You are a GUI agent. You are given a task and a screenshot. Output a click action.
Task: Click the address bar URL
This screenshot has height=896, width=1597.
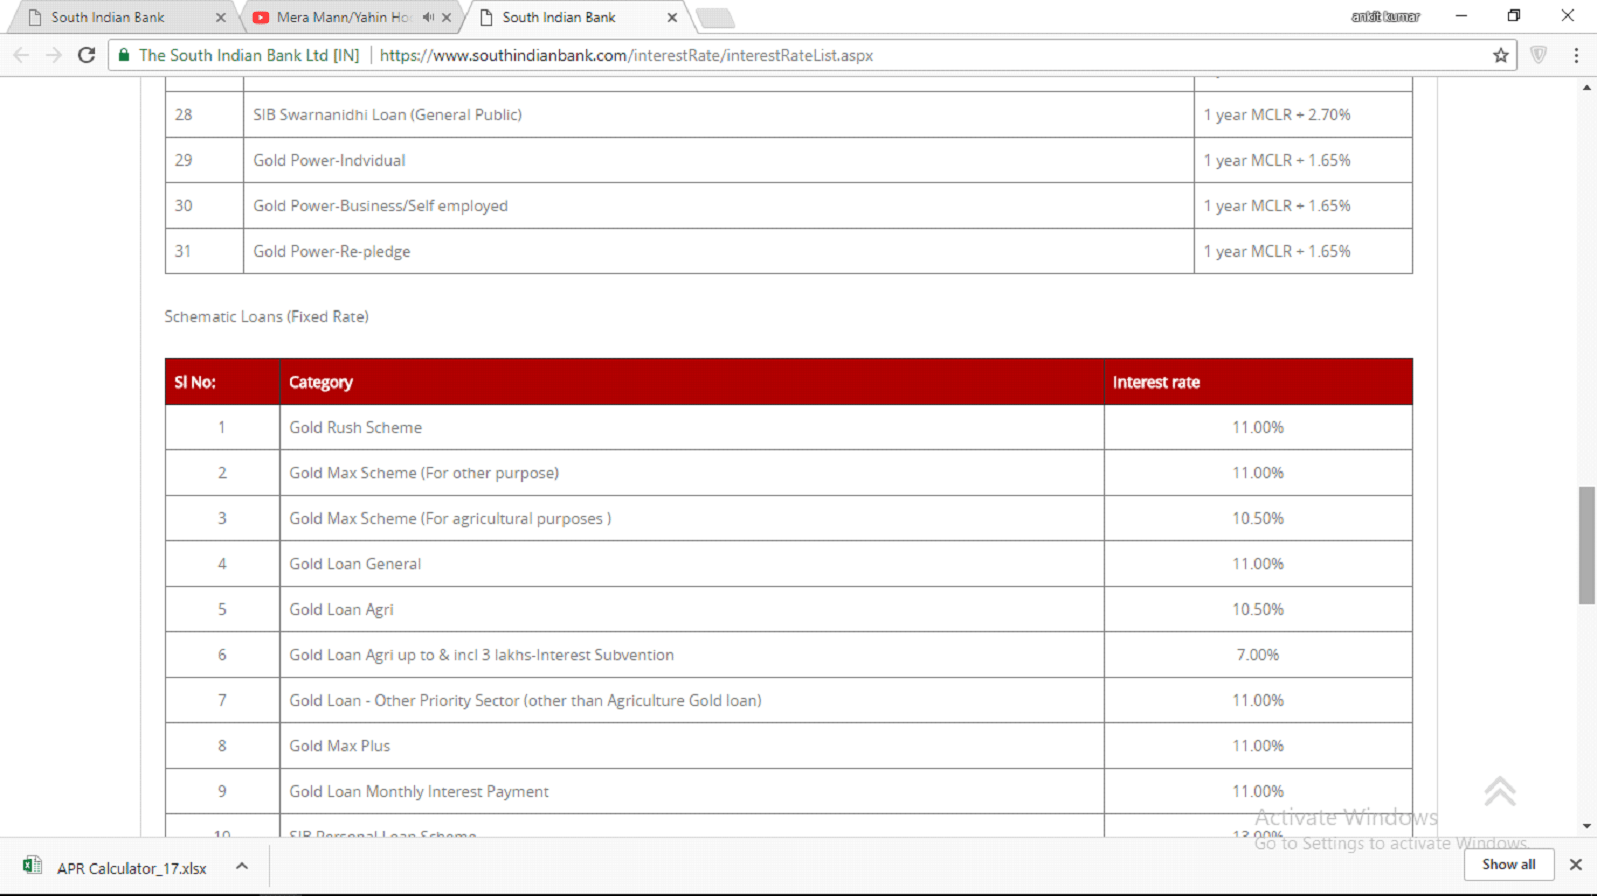(x=626, y=55)
